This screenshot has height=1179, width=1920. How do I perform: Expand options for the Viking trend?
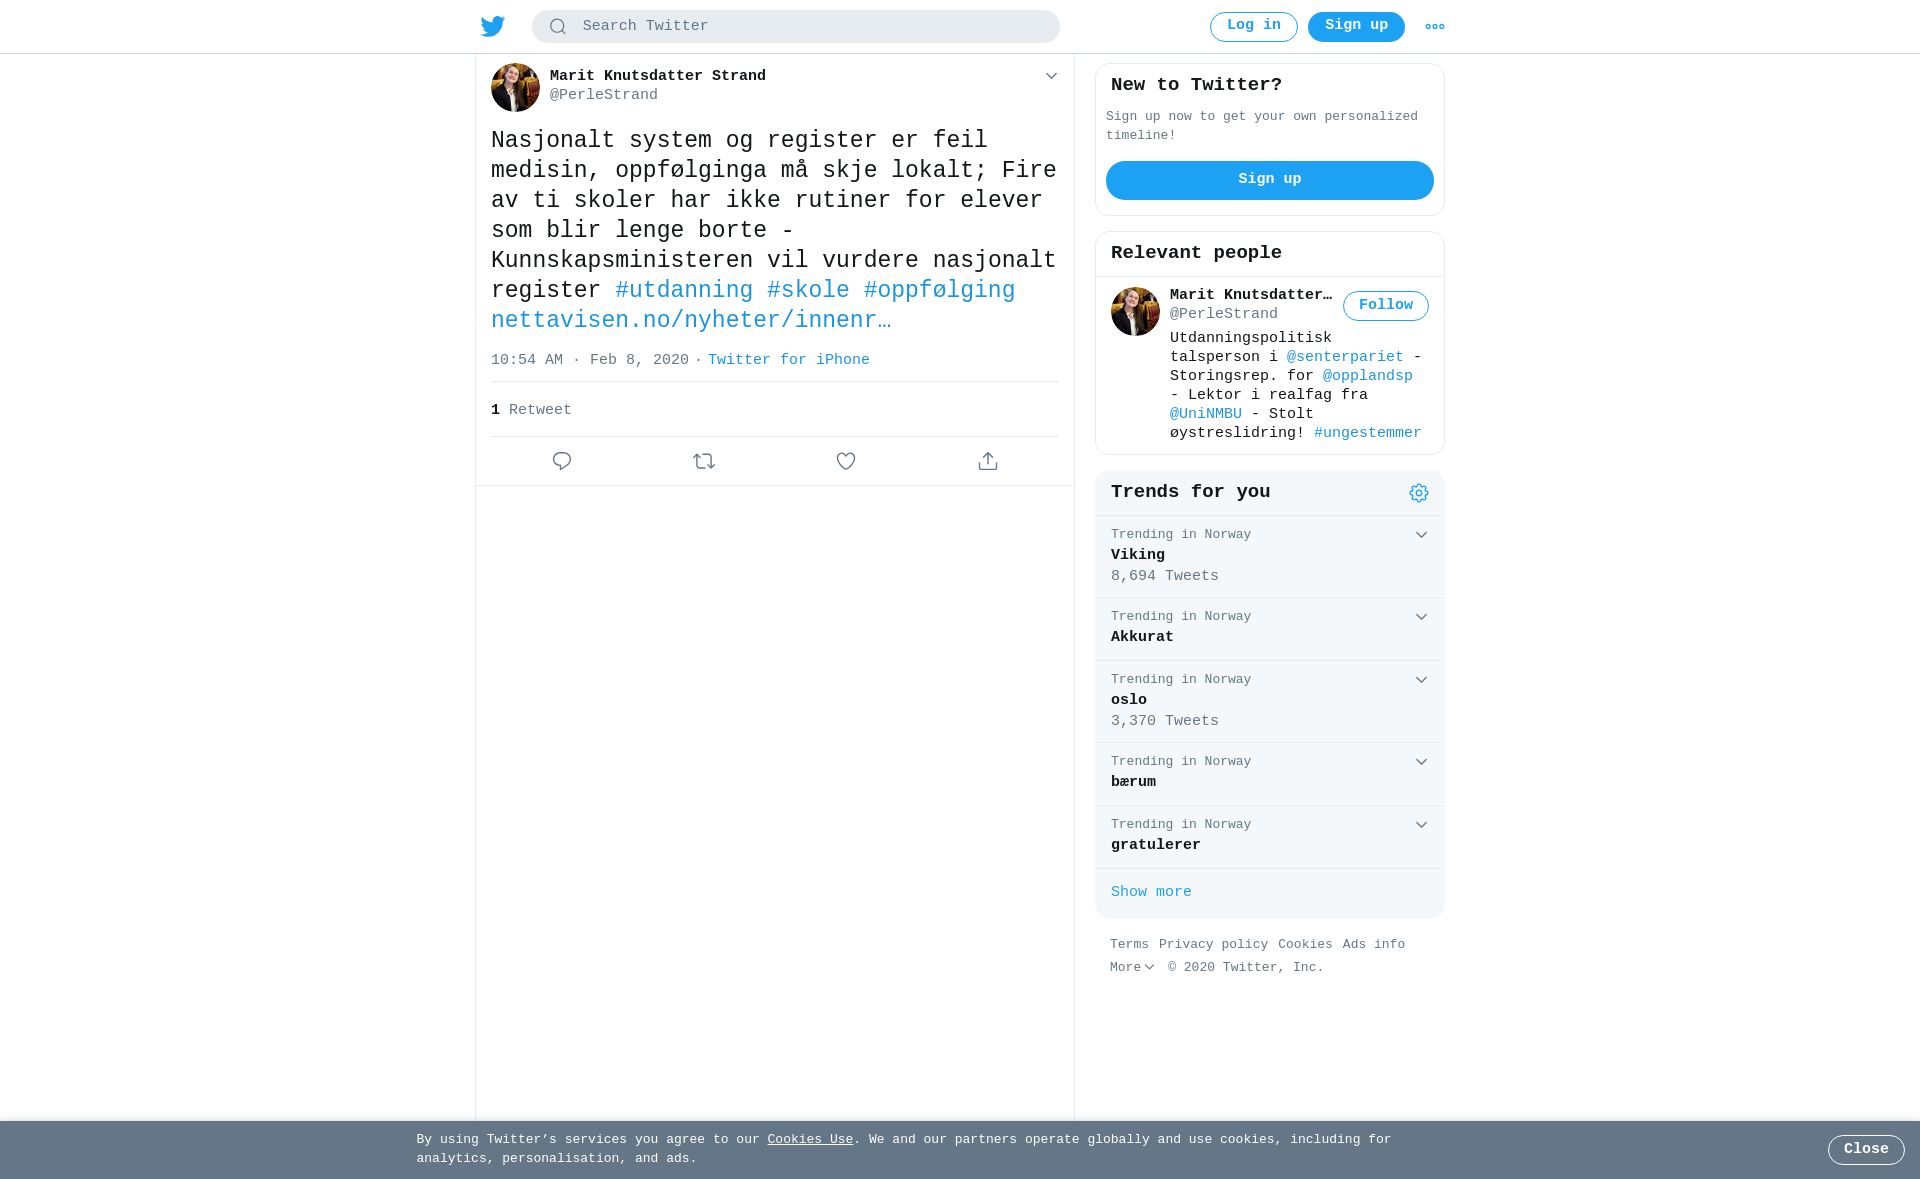point(1421,535)
